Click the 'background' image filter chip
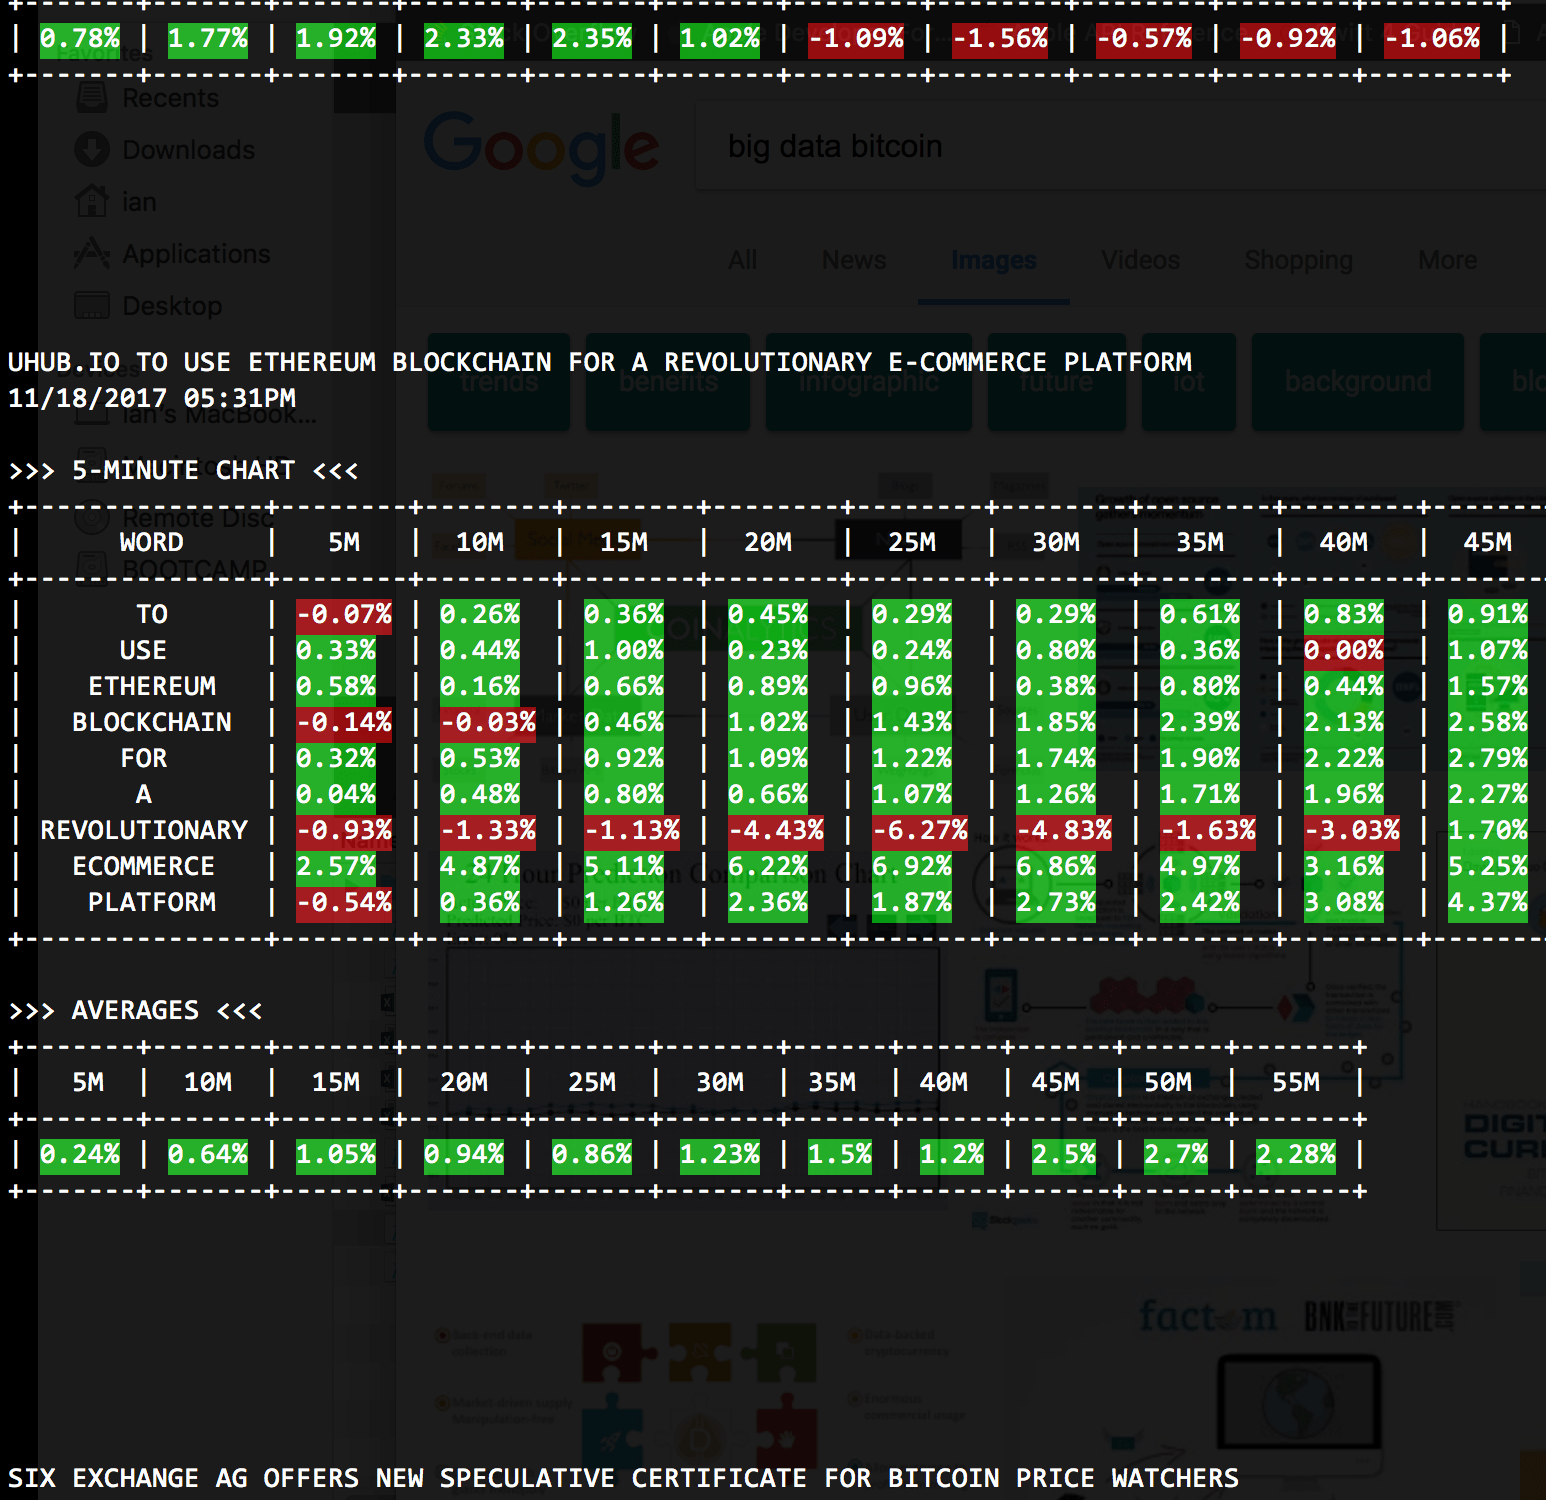 coord(1357,382)
